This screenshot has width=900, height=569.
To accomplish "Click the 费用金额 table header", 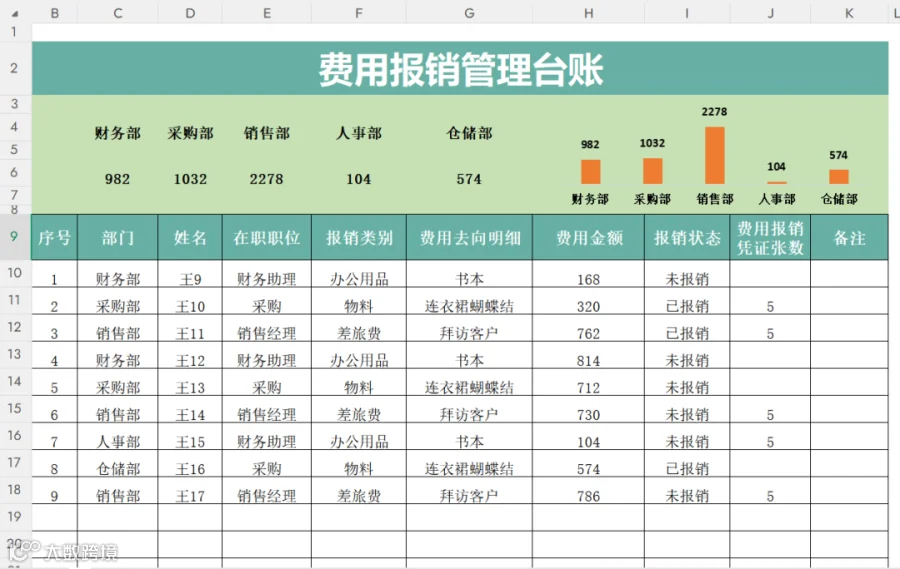I will (x=588, y=237).
